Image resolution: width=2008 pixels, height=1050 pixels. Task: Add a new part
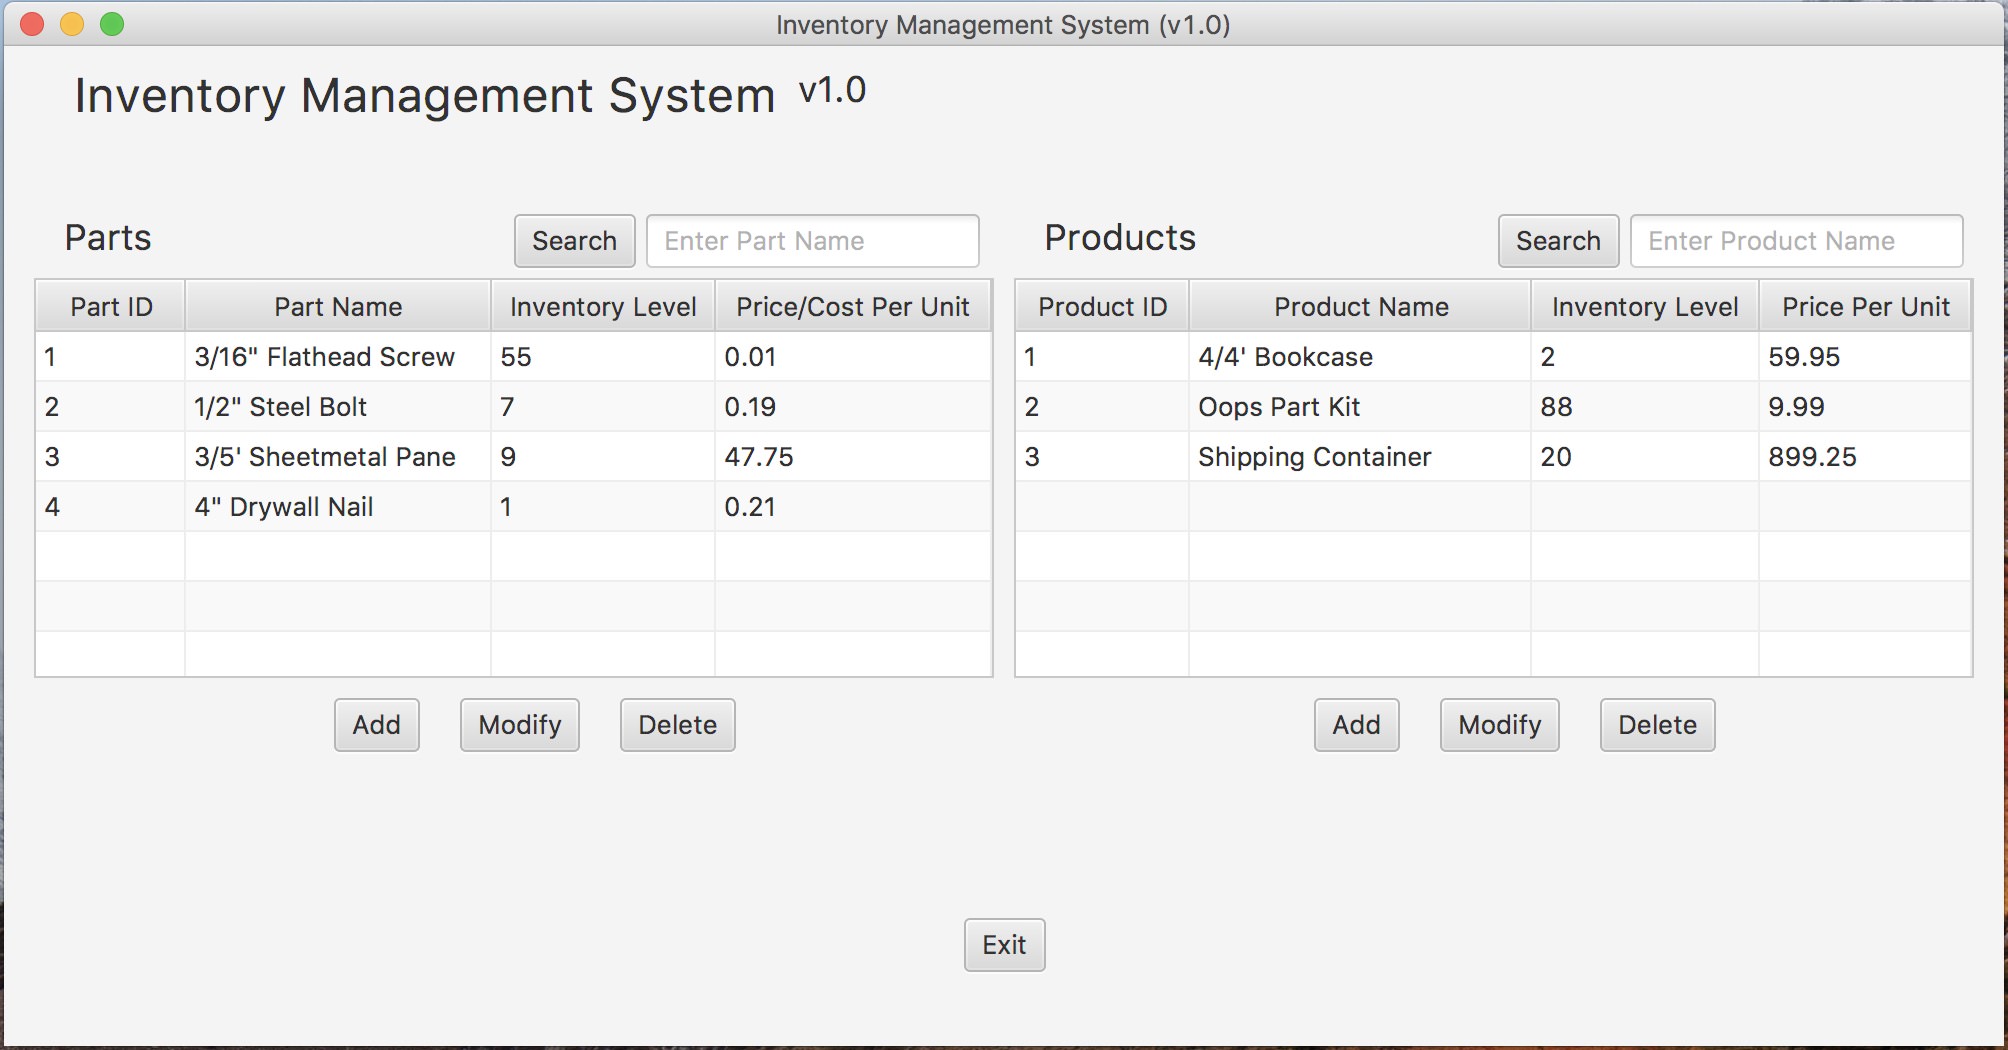(x=376, y=725)
